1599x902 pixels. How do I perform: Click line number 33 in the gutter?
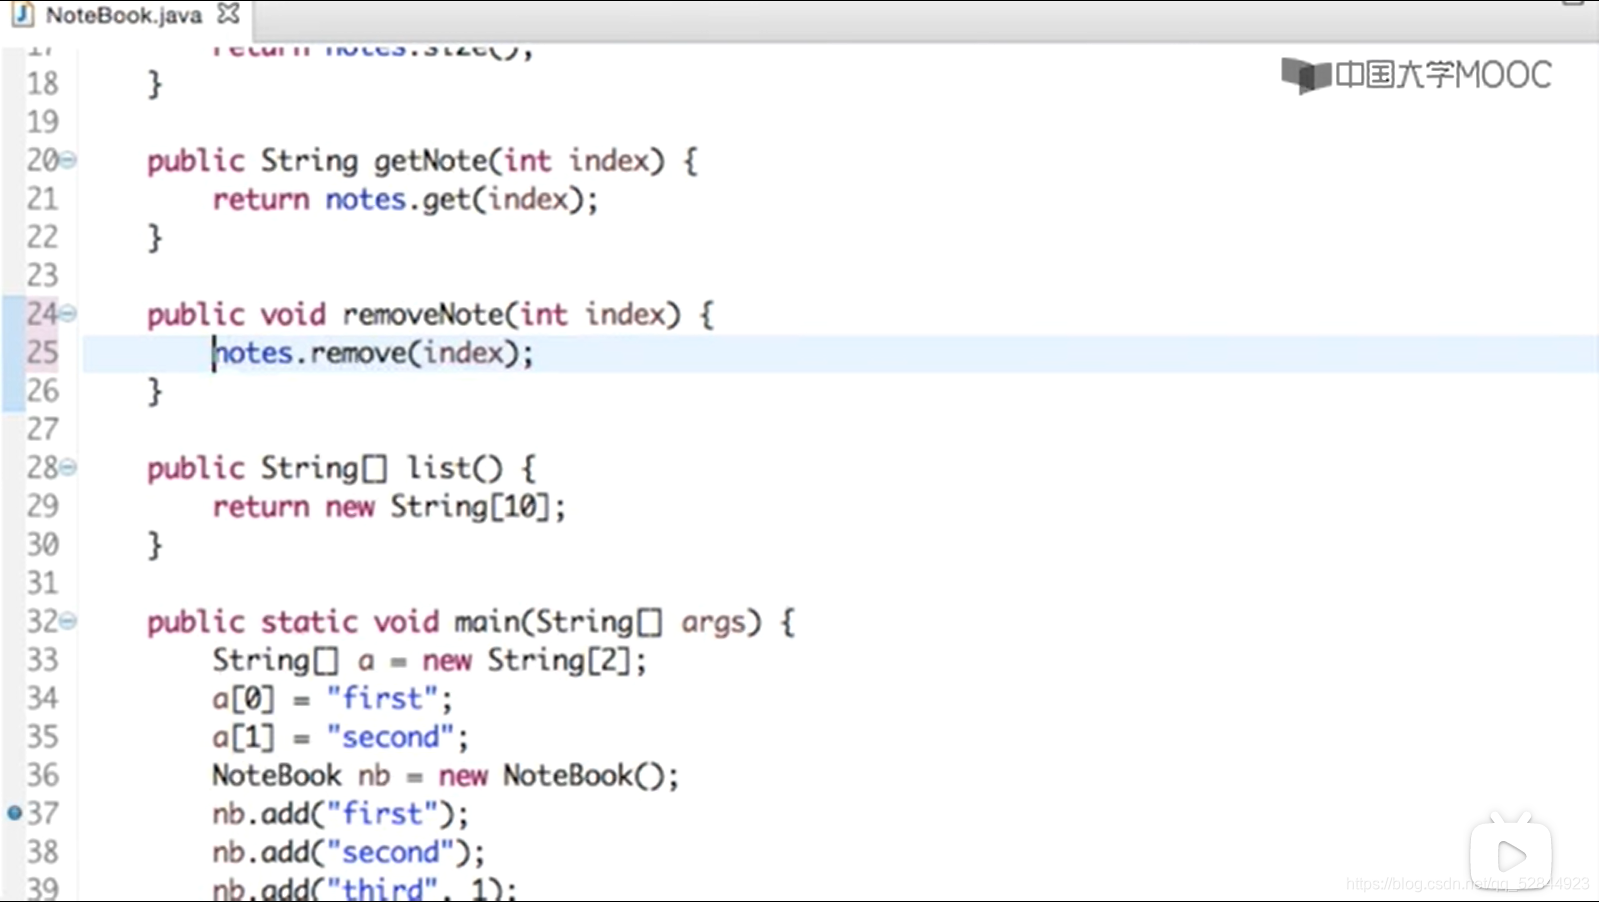point(42,660)
